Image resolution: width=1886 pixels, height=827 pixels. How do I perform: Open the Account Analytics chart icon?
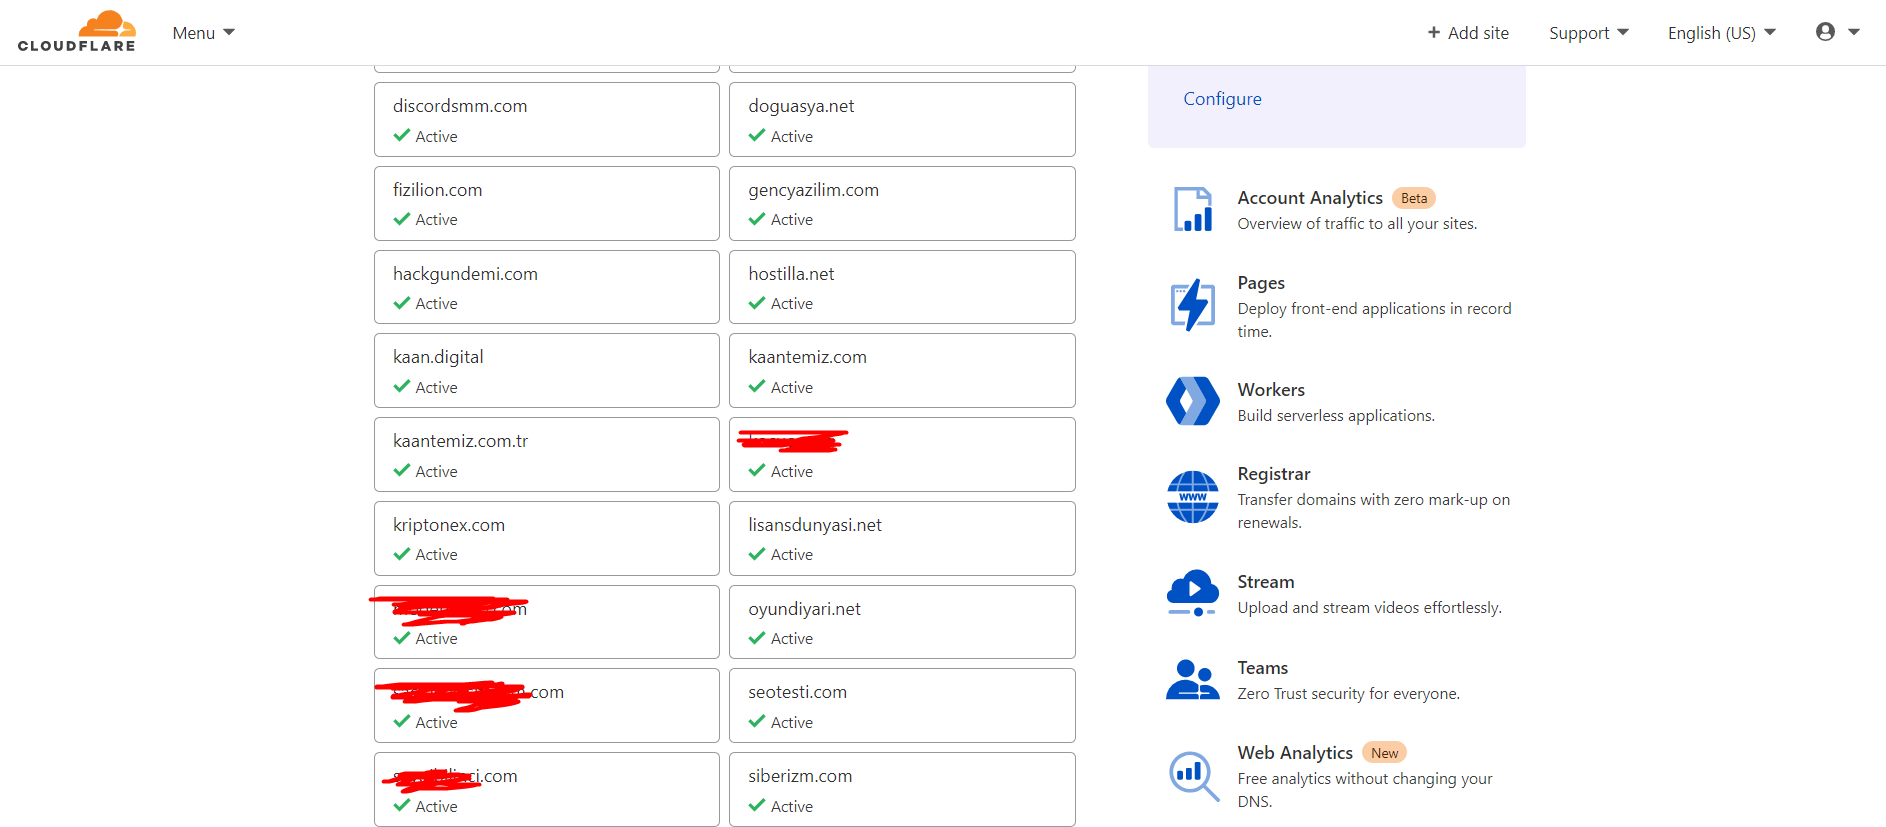pyautogui.click(x=1193, y=210)
